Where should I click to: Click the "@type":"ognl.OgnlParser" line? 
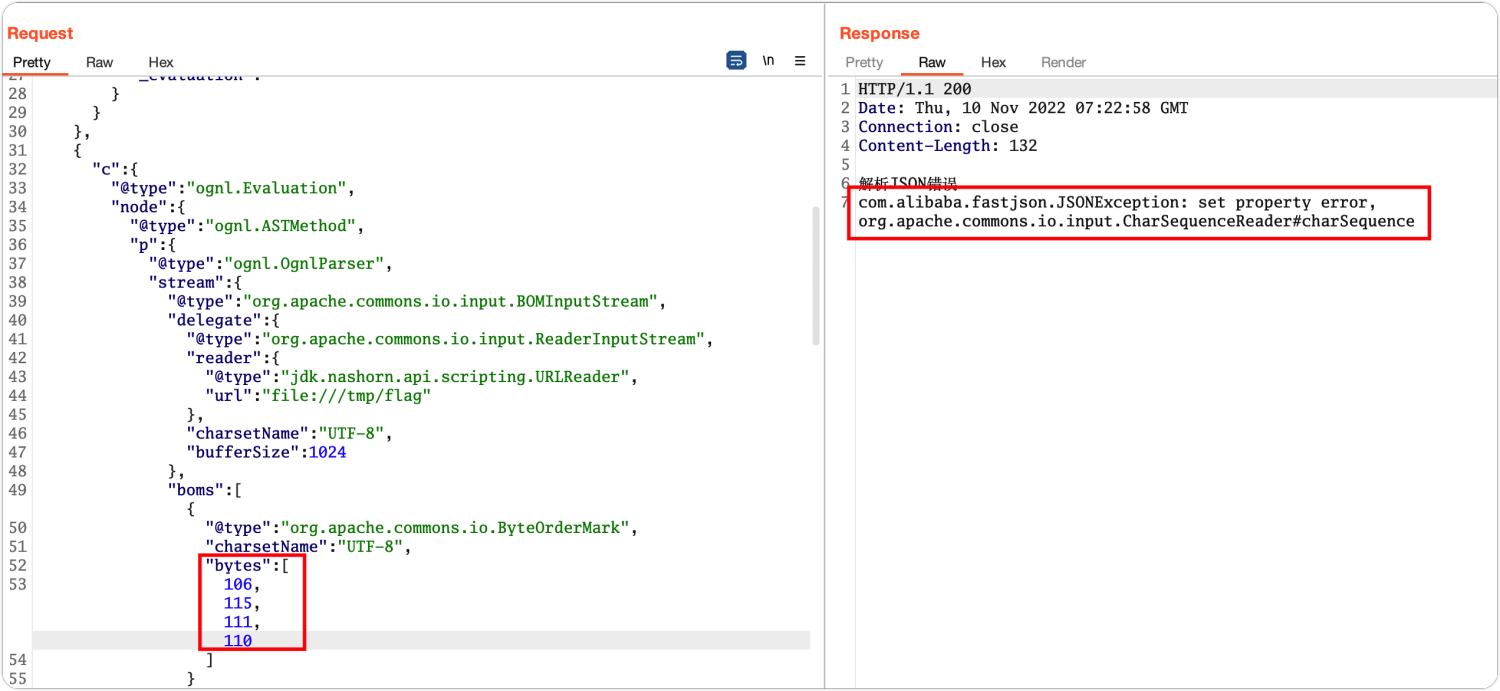[269, 264]
